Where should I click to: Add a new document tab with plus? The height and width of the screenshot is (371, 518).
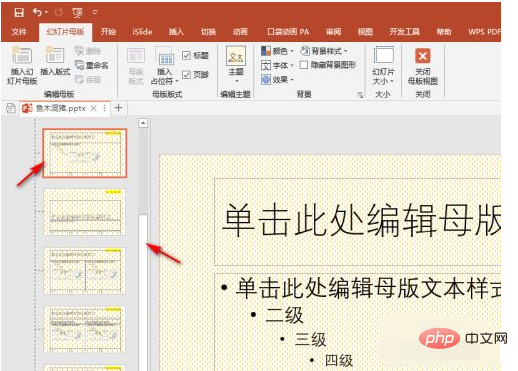[118, 108]
